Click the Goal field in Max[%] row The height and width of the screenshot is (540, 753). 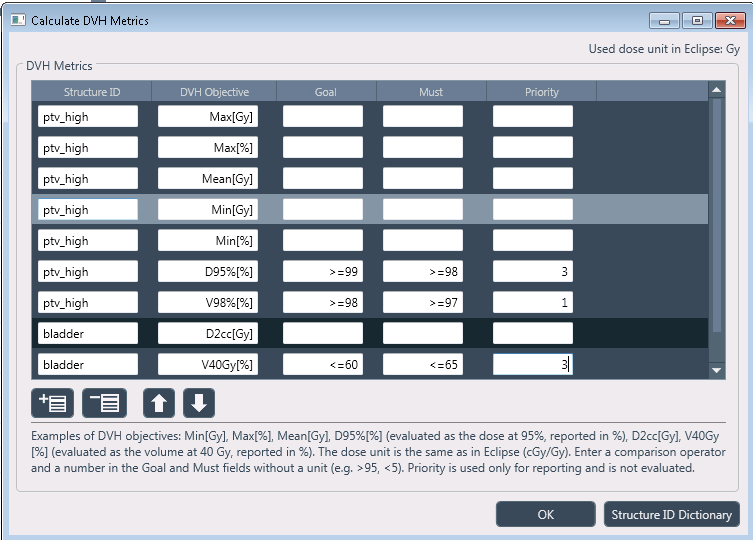click(323, 147)
